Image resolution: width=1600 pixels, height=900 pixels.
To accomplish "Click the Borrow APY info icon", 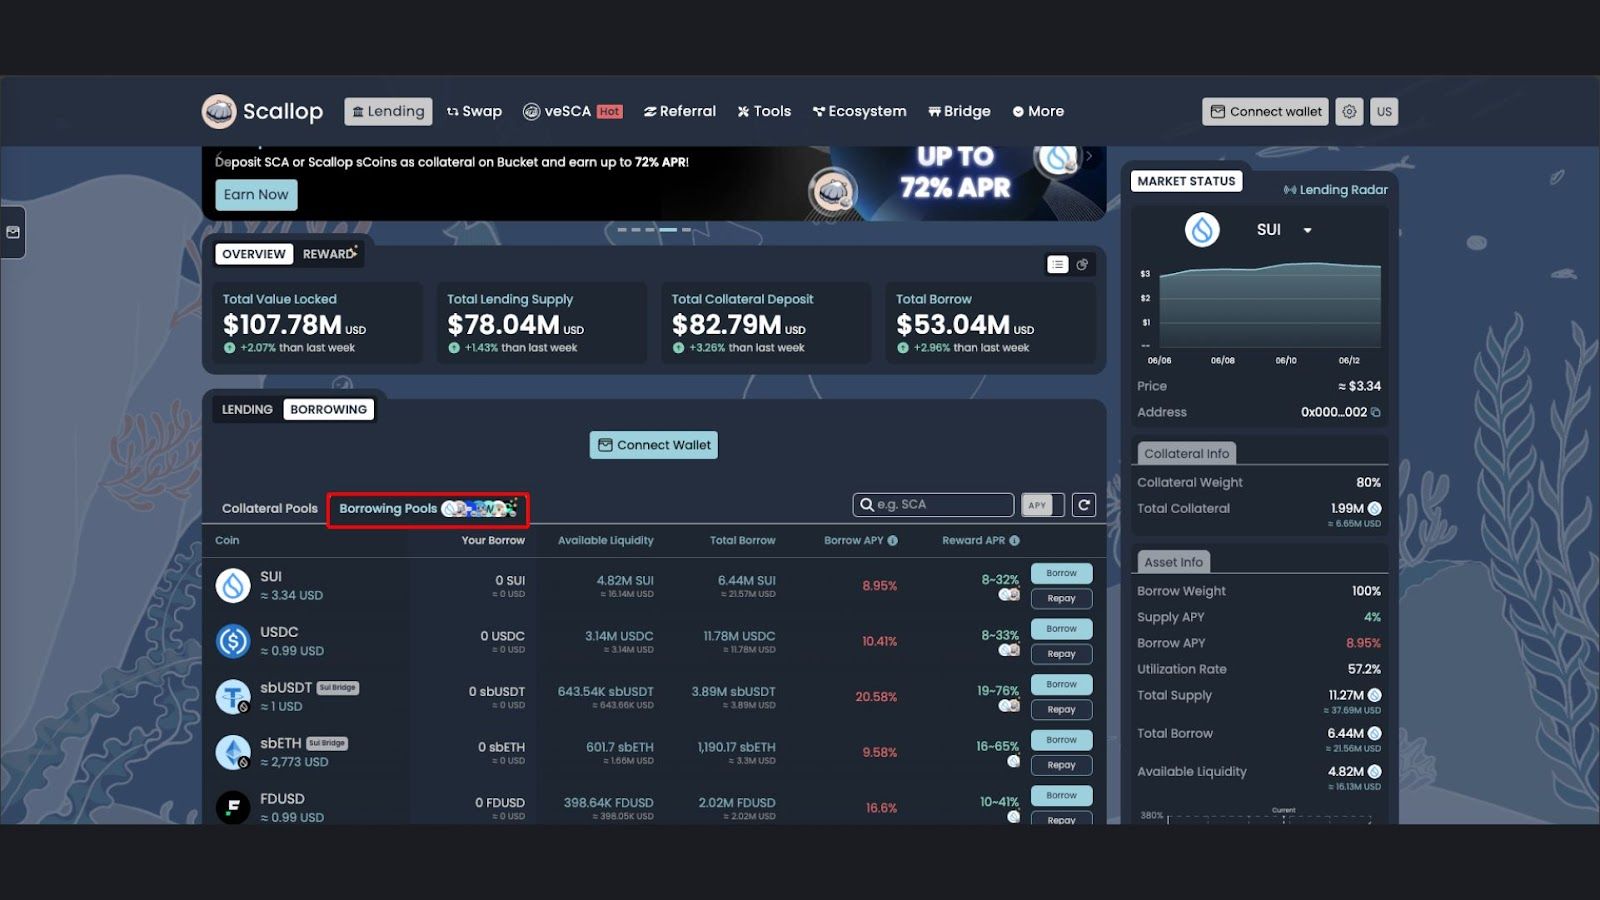I will point(893,540).
